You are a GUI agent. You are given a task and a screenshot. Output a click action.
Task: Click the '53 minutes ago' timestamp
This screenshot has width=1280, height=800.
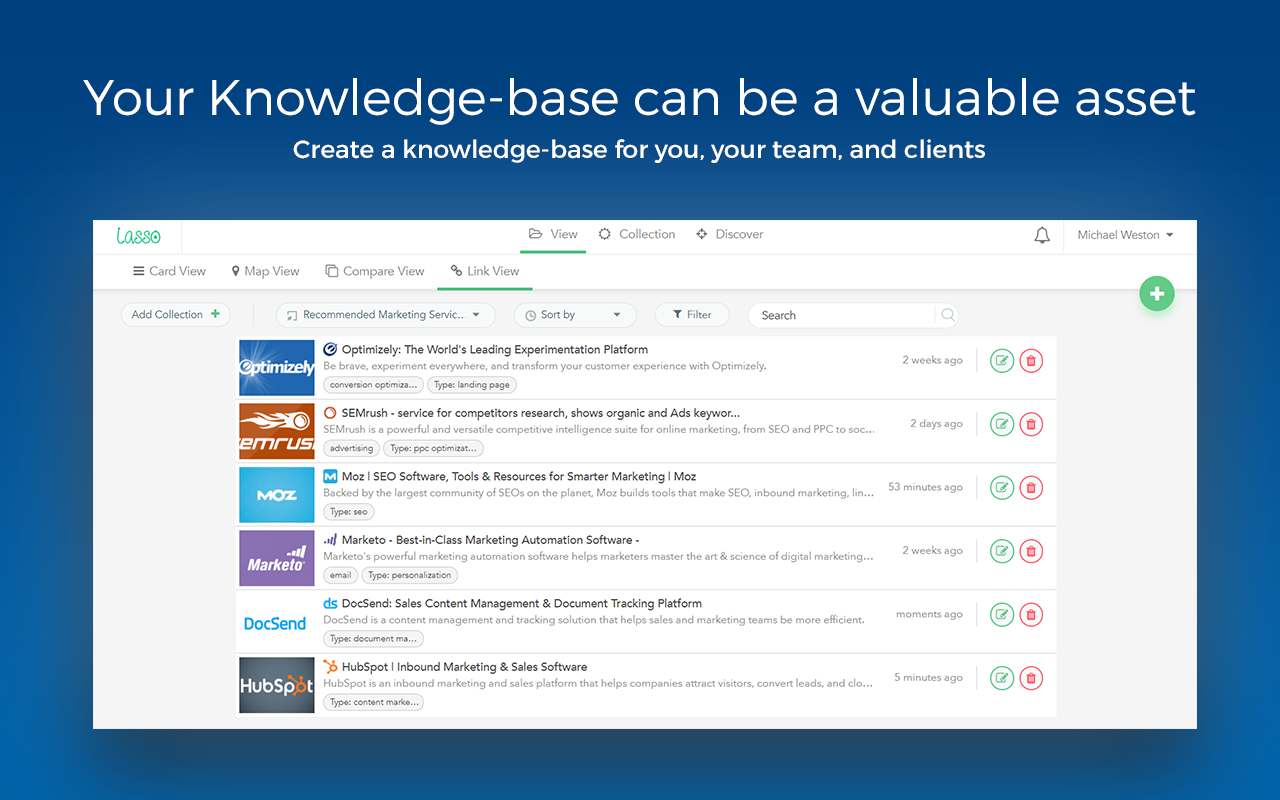(x=925, y=487)
